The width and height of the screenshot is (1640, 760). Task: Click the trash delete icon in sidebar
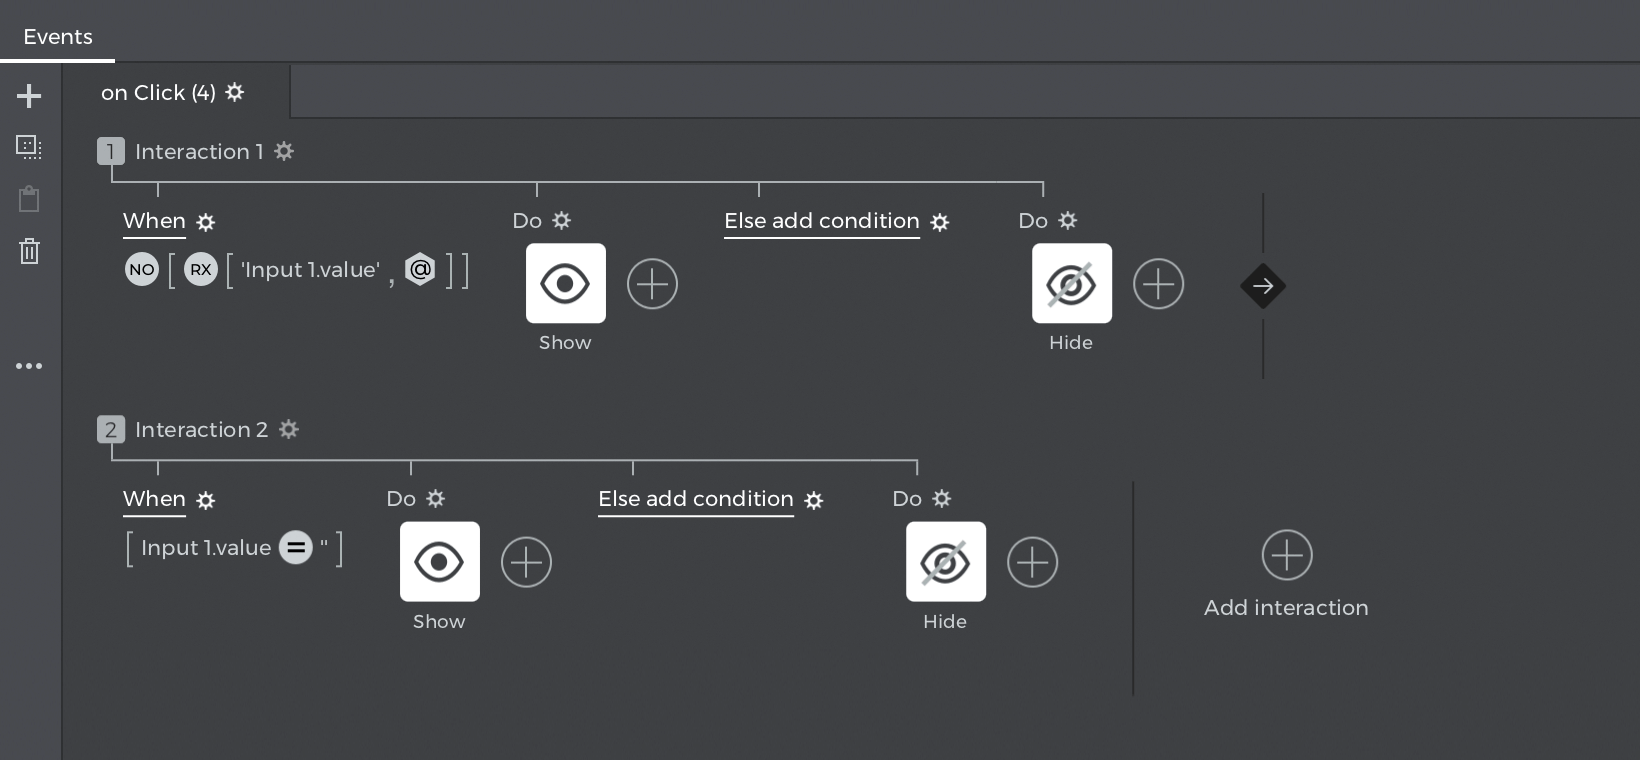[29, 250]
